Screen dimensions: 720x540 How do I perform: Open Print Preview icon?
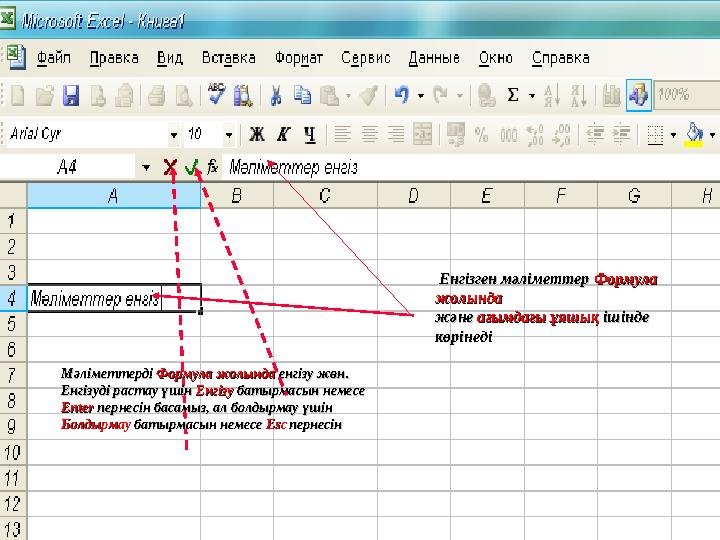click(184, 96)
